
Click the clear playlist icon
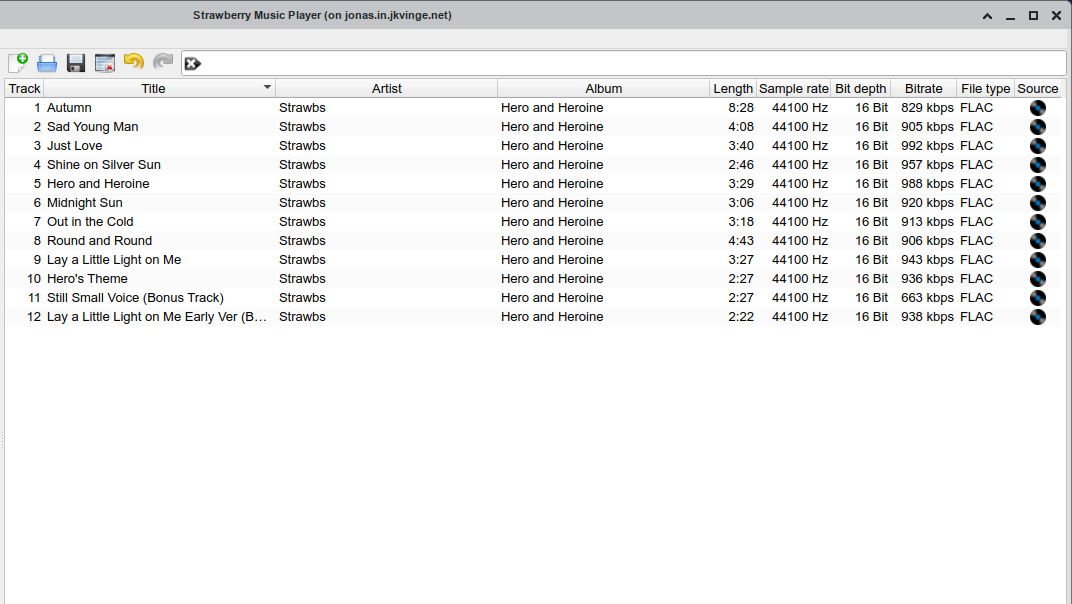pyautogui.click(x=105, y=63)
